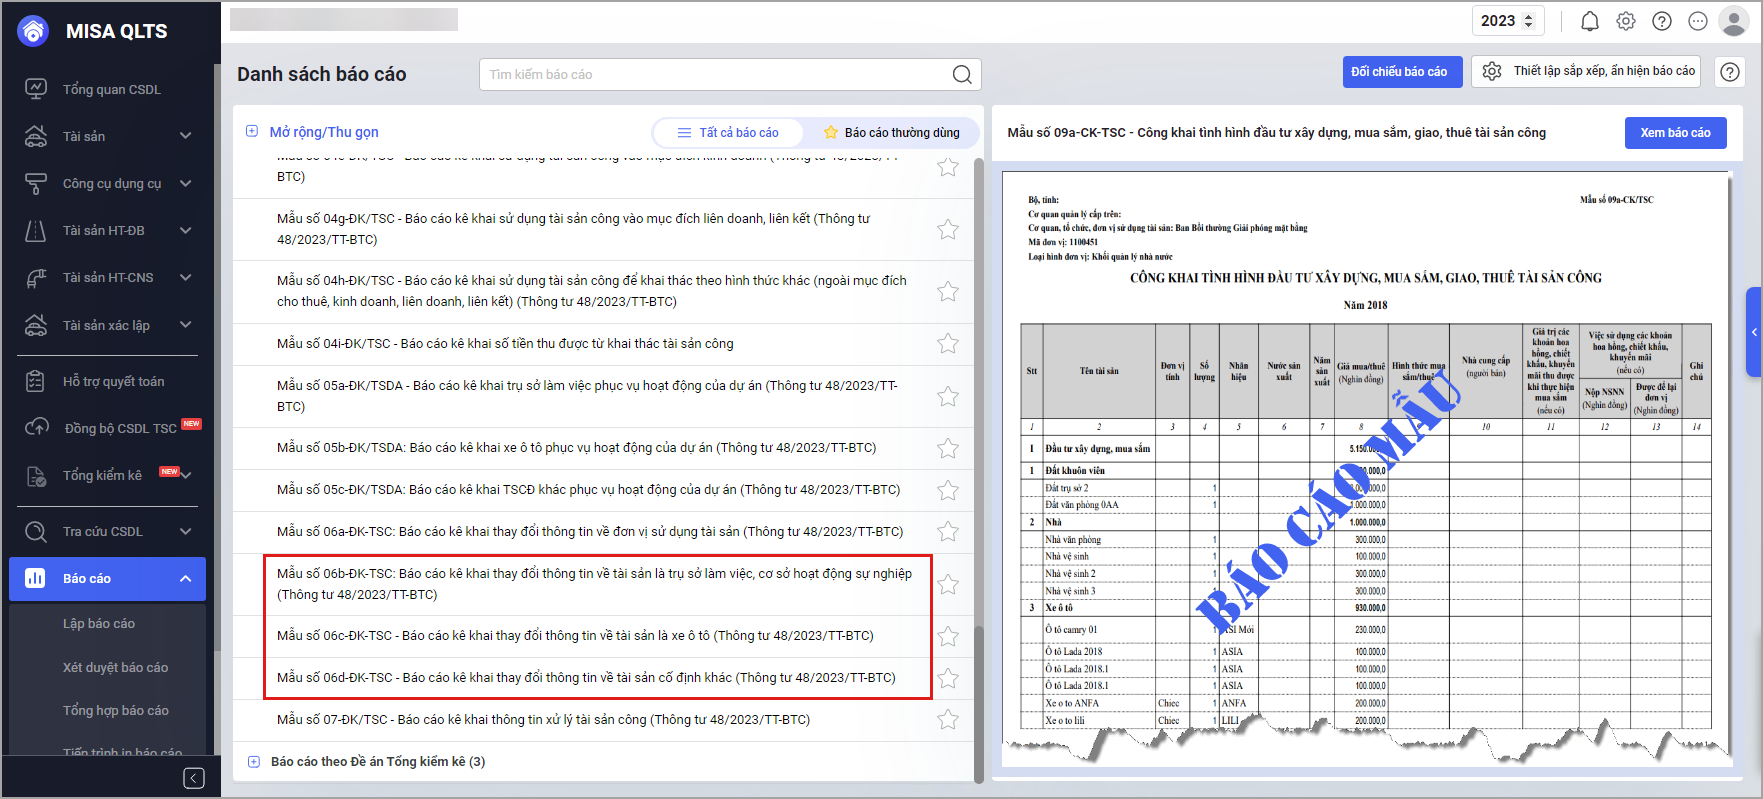Click the Đối chiếu báo cáo button

pyautogui.click(x=1398, y=72)
